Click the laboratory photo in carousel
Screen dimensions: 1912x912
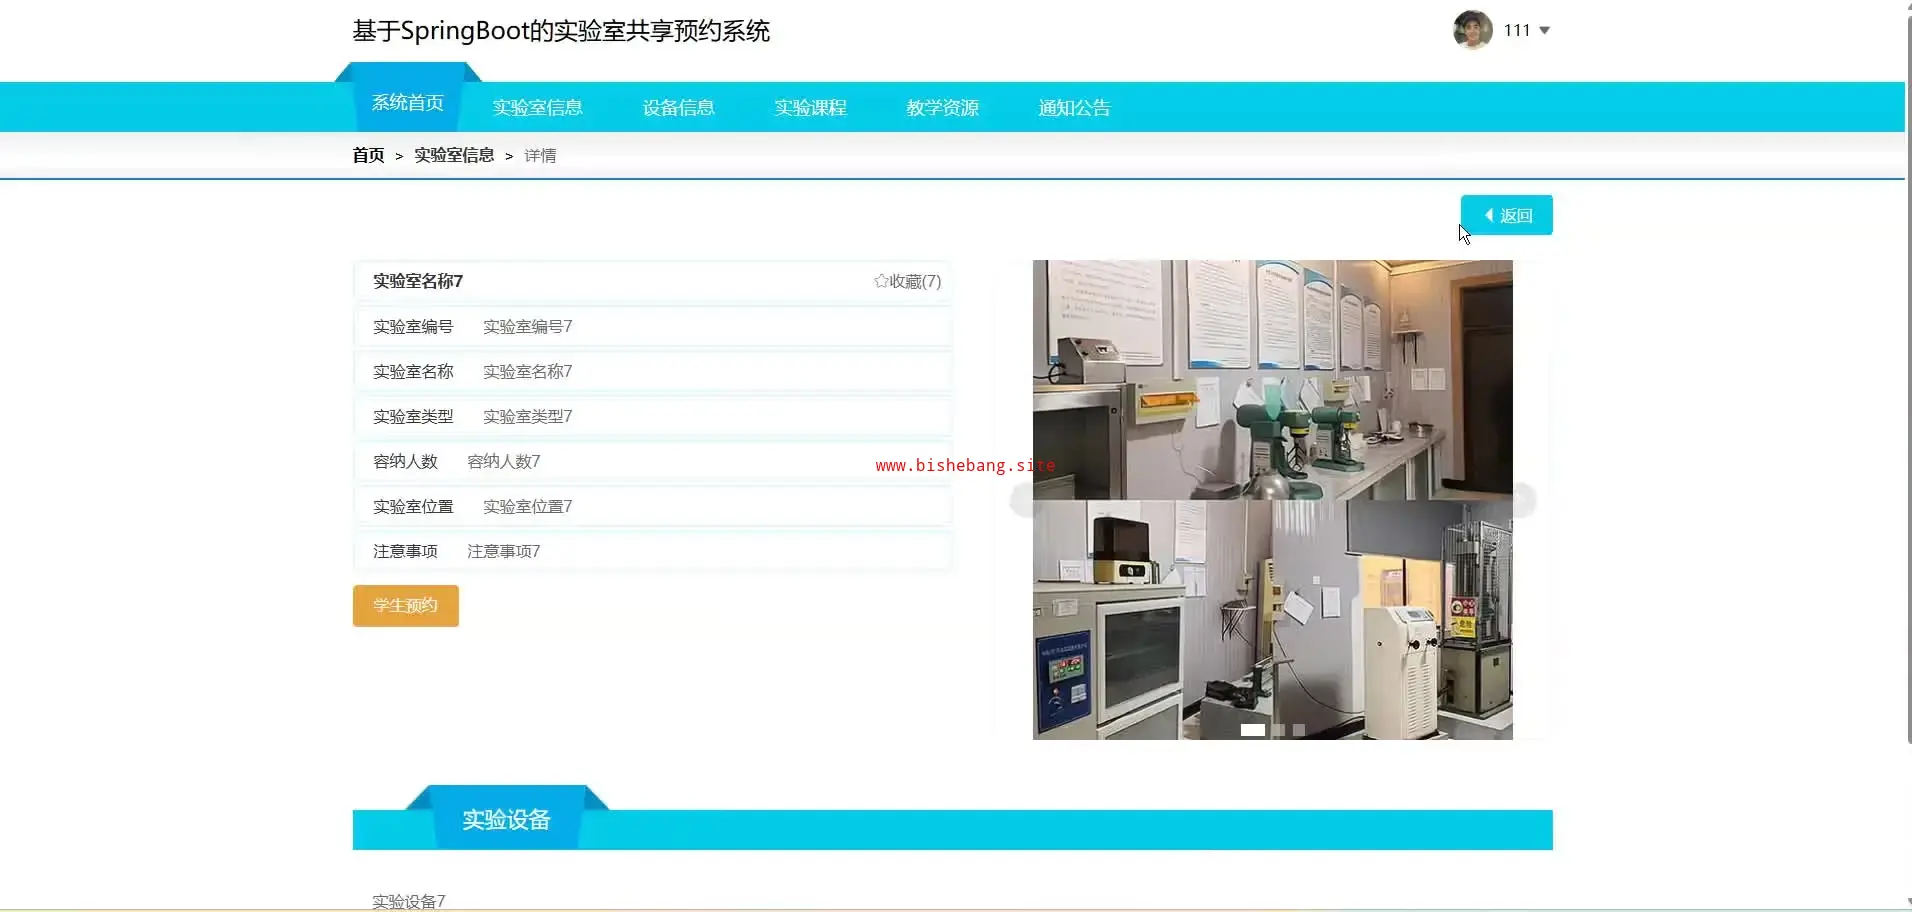tap(1272, 400)
